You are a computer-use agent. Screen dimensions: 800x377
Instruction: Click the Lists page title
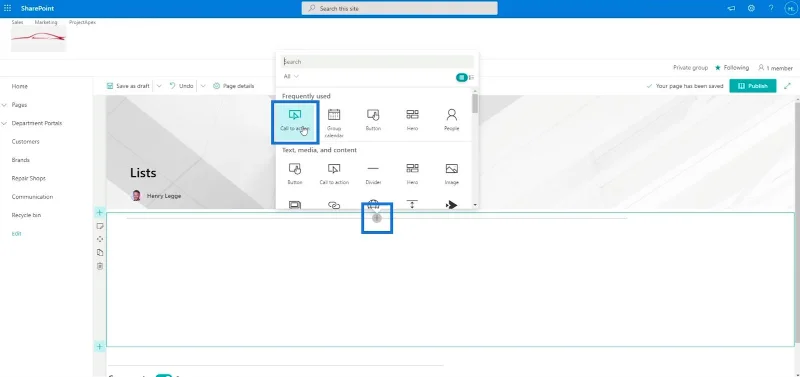[143, 173]
